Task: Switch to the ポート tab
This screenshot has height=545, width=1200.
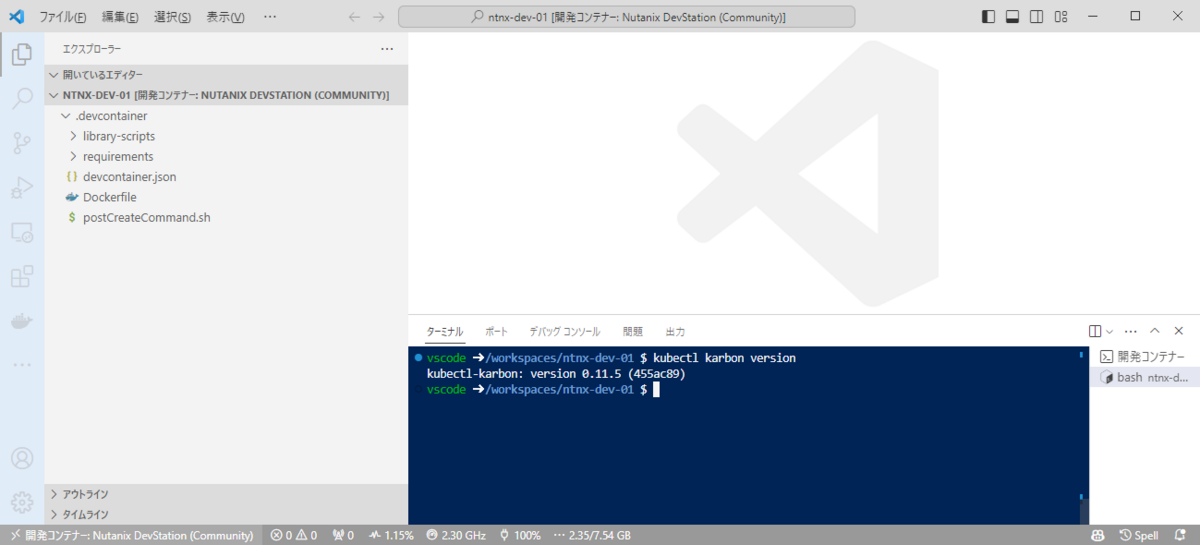Action: click(496, 331)
